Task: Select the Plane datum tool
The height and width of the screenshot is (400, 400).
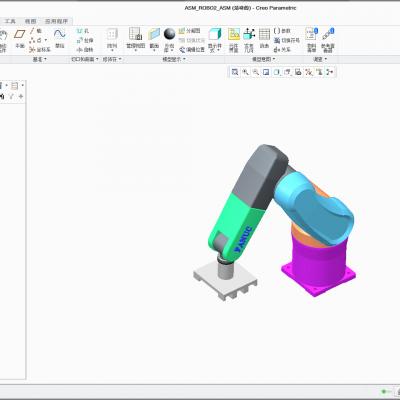Action: [x=20, y=38]
